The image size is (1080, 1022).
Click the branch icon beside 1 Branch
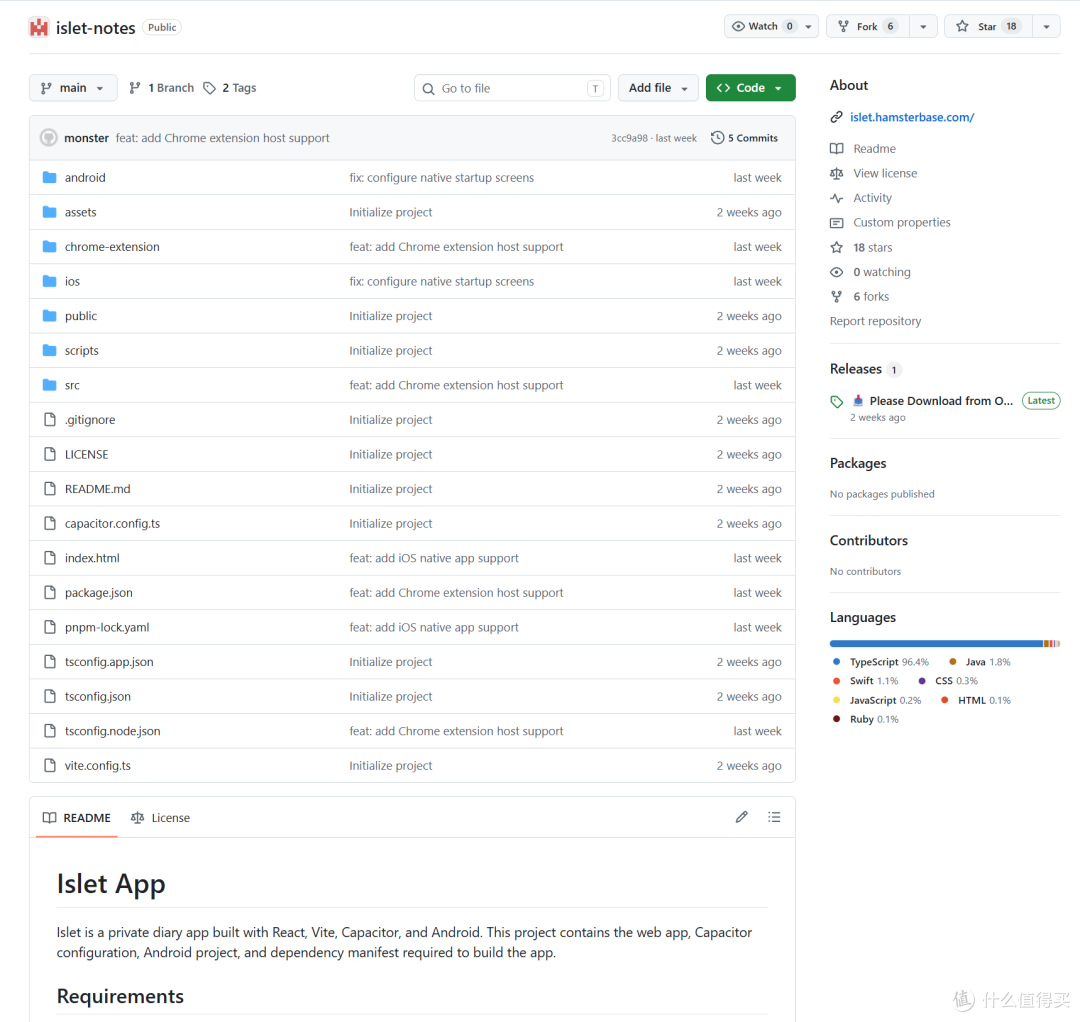[135, 88]
